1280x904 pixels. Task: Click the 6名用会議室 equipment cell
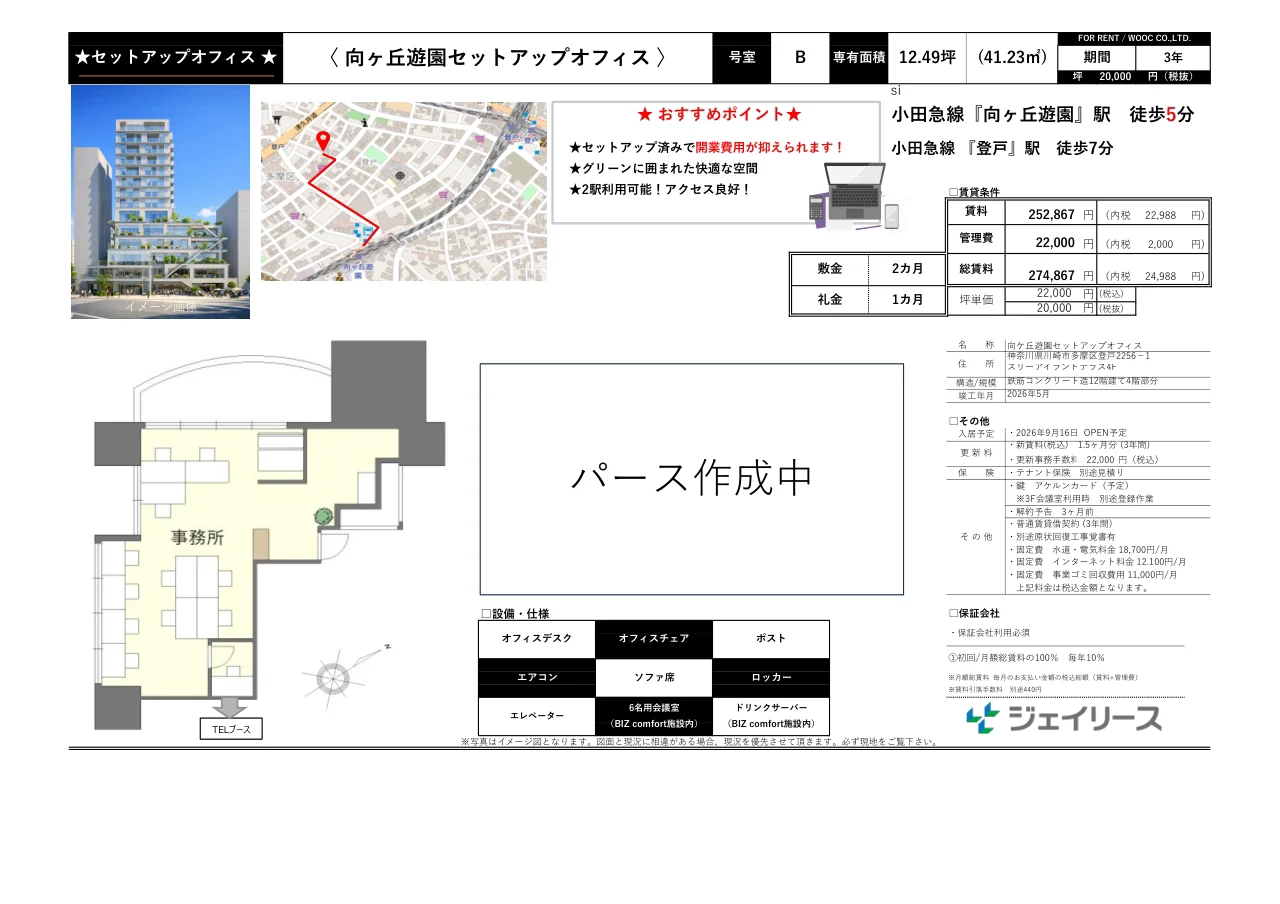(654, 716)
